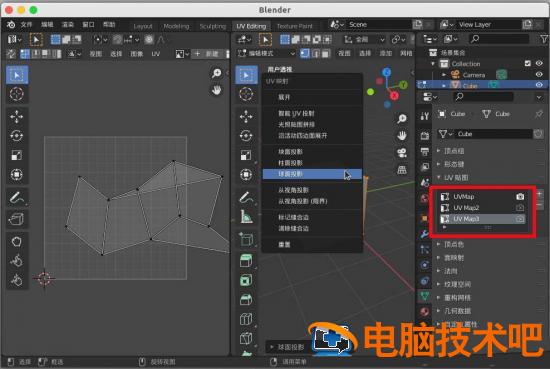The height and width of the screenshot is (369, 550).
Task: Enable face select mode in 3D viewport
Action: coord(326,53)
